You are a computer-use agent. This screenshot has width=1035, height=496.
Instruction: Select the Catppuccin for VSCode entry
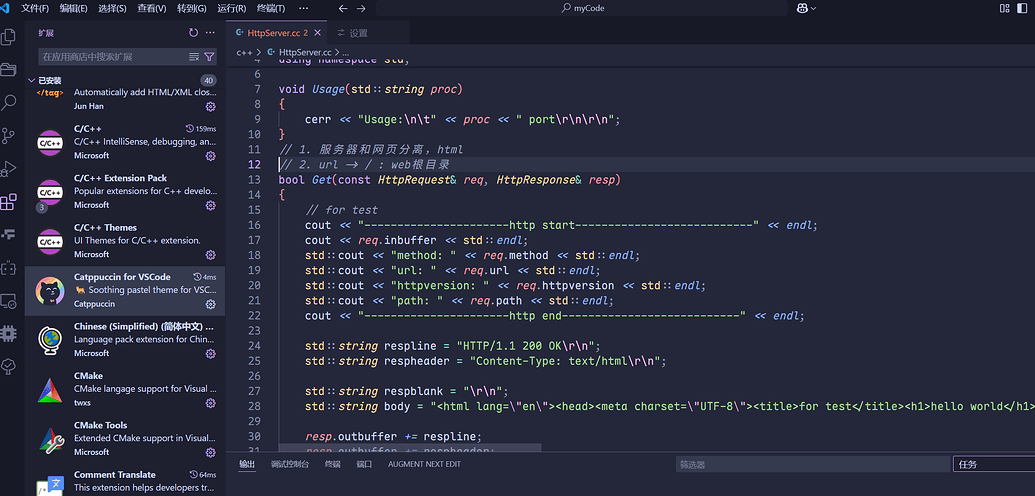coord(125,291)
